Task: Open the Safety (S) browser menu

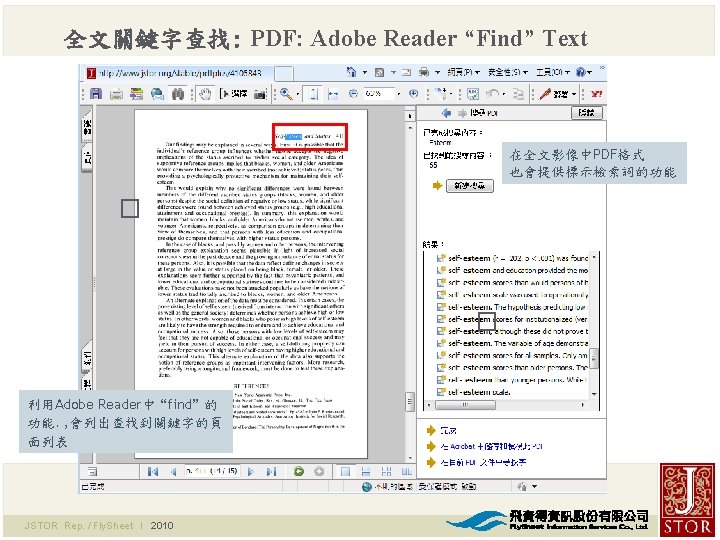Action: click(507, 72)
